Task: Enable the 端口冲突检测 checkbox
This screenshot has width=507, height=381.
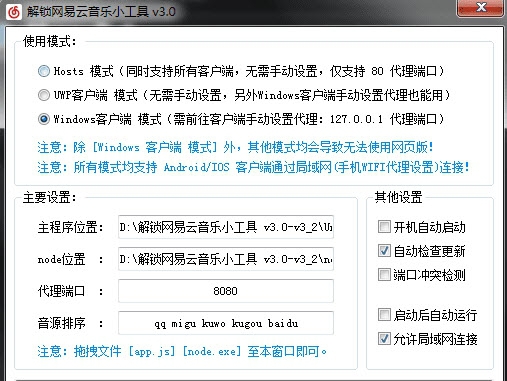Action: tap(384, 275)
